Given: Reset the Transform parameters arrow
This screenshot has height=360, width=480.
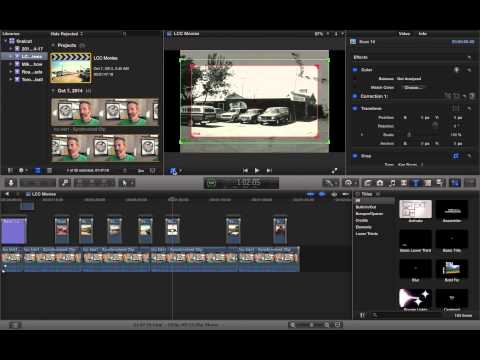Looking at the screenshot, I should coord(469,109).
